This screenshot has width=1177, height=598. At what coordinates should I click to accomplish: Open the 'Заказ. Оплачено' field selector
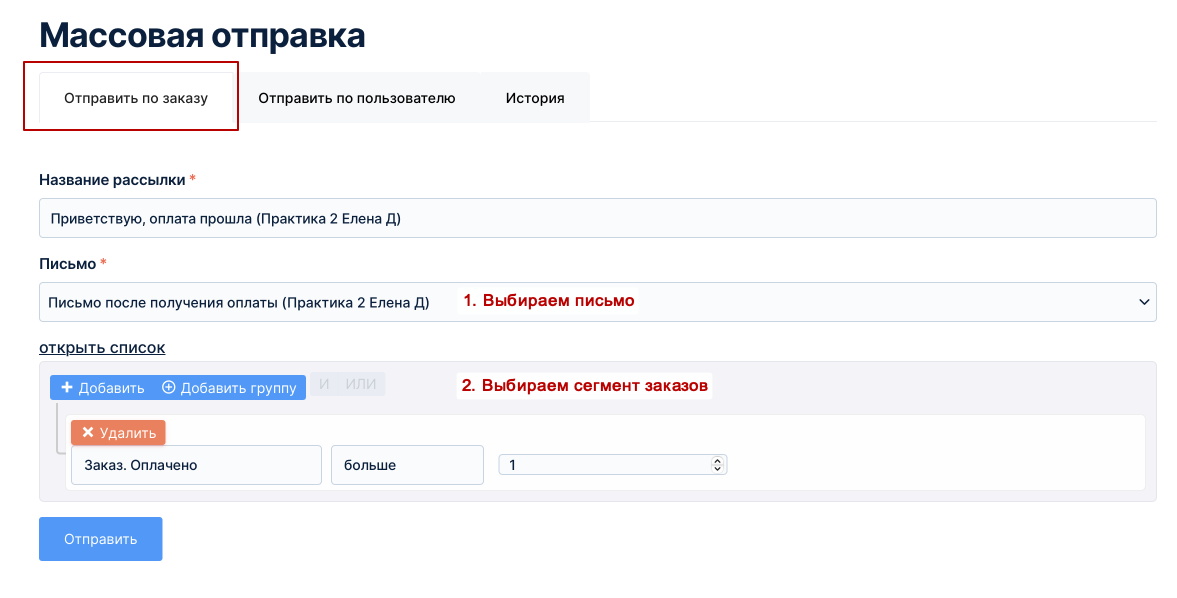coord(196,465)
